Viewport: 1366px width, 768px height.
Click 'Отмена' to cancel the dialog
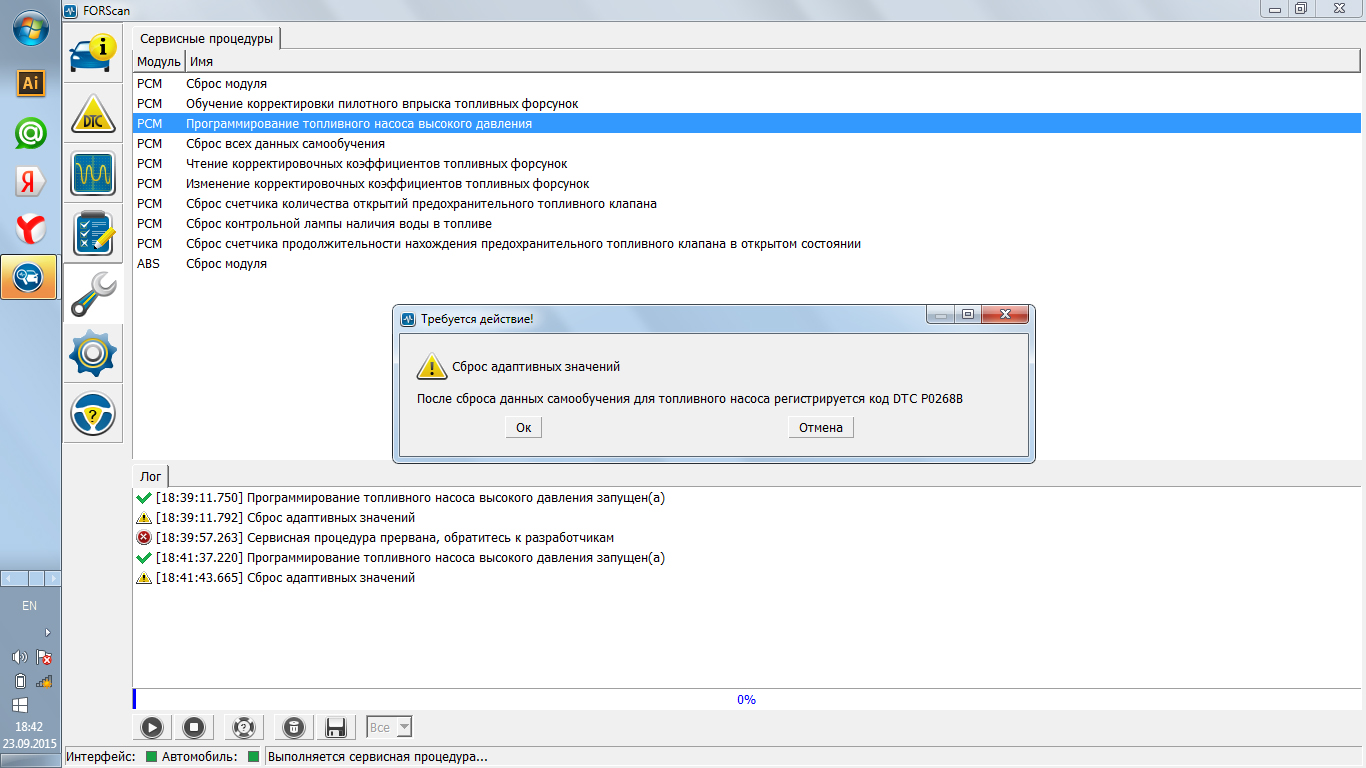[x=820, y=428]
